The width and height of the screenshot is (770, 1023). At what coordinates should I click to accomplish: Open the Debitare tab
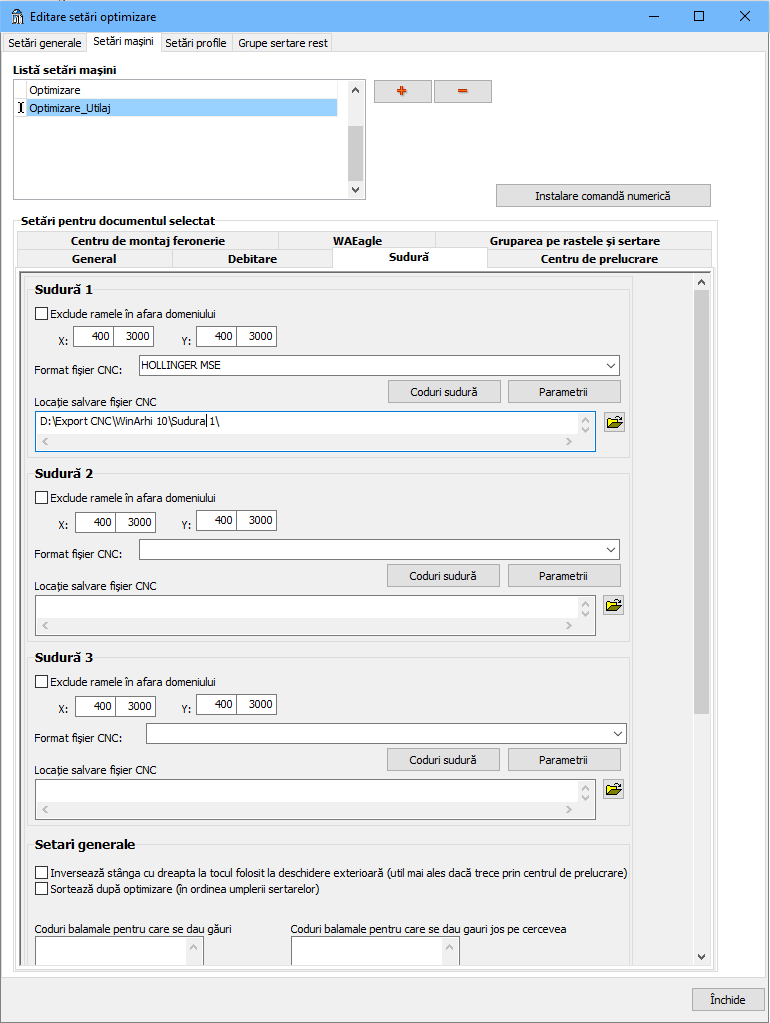(x=251, y=259)
